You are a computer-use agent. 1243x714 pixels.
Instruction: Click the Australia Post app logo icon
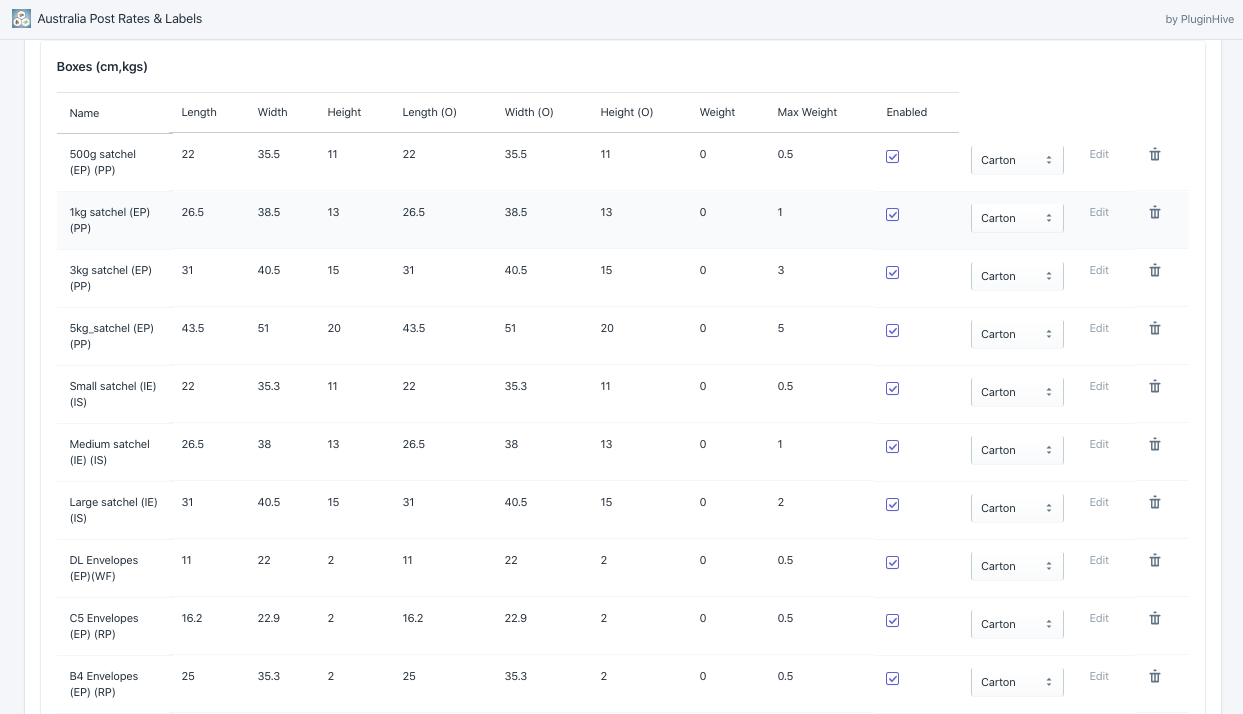coord(21,18)
